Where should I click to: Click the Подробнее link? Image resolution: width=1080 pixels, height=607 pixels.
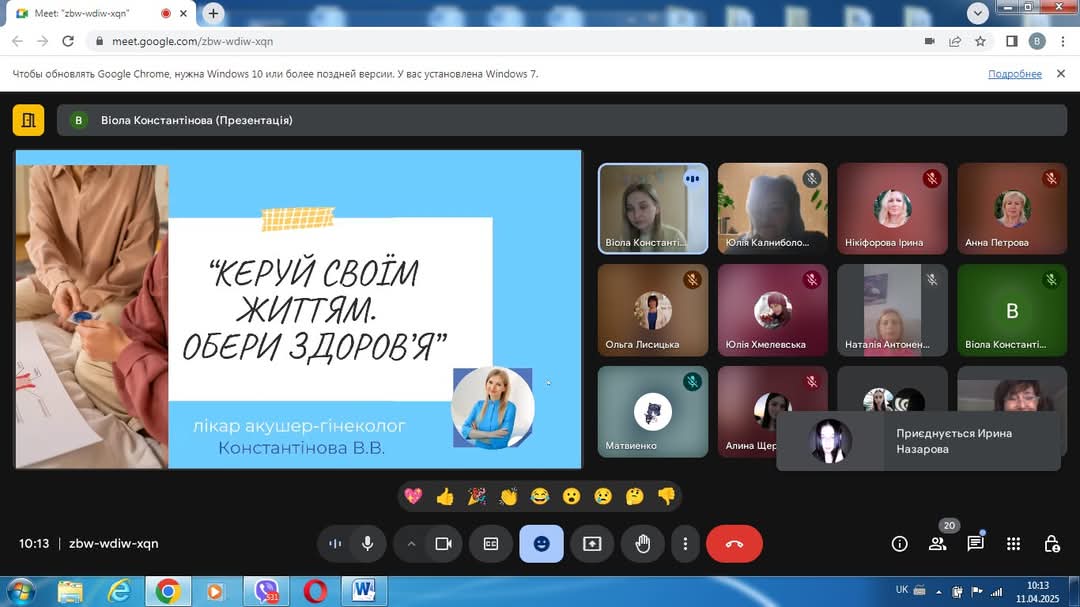point(1015,74)
